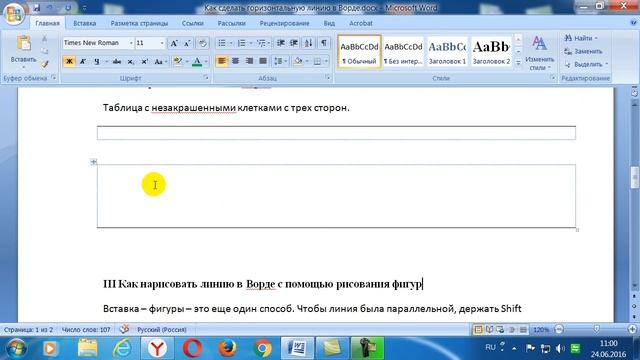Click the zoom slider handle
640x360 pixels.
click(596, 329)
